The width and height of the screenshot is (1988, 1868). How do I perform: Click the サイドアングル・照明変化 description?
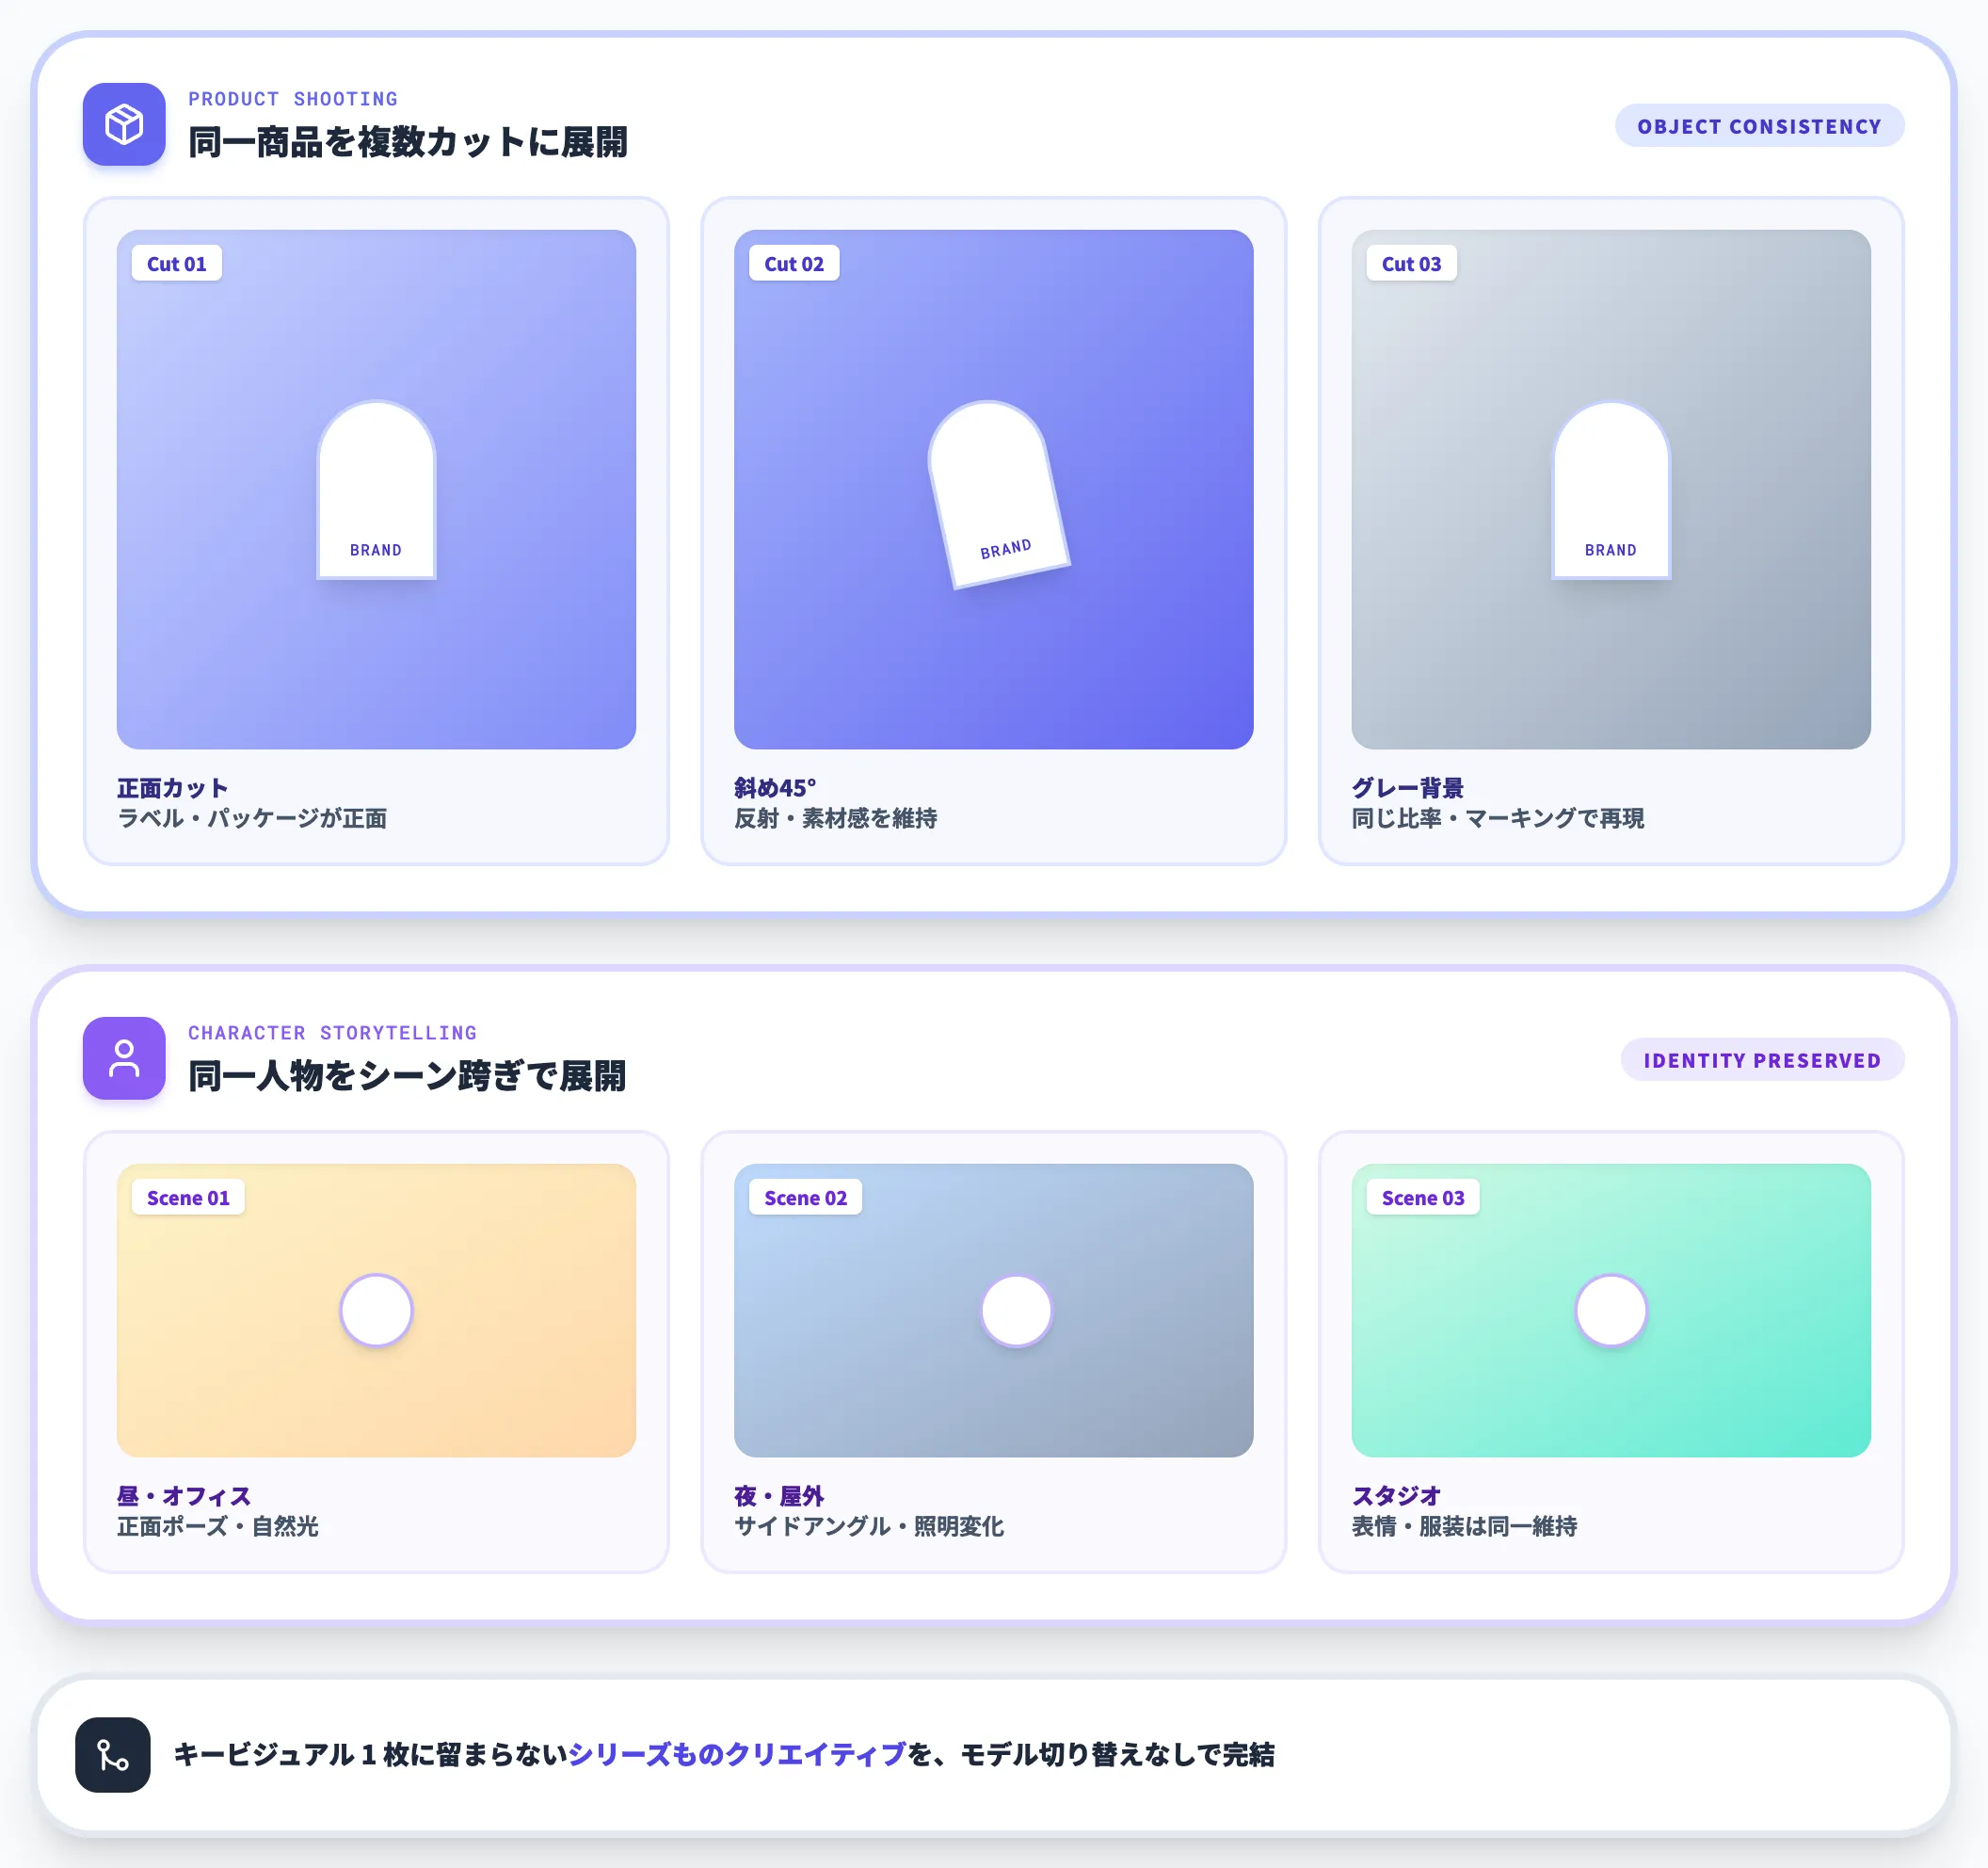tap(869, 1526)
